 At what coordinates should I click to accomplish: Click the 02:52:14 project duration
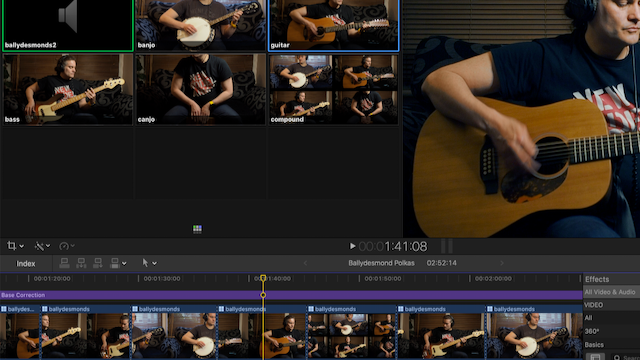point(442,263)
